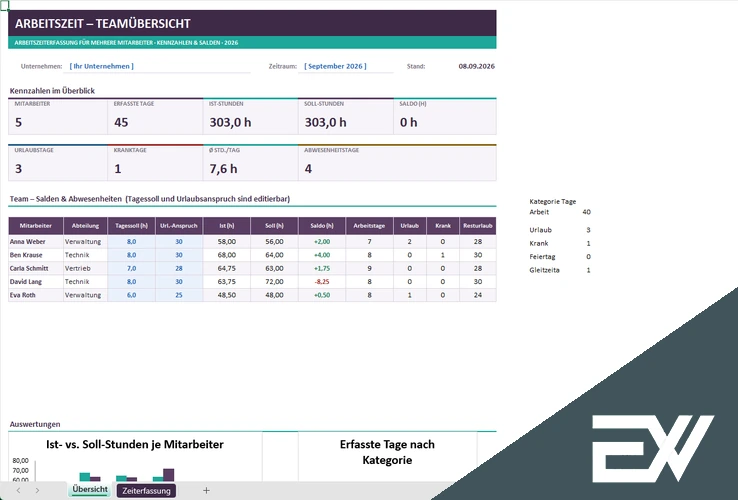Click the Abwesenheitstage KPI value 4

308,169
